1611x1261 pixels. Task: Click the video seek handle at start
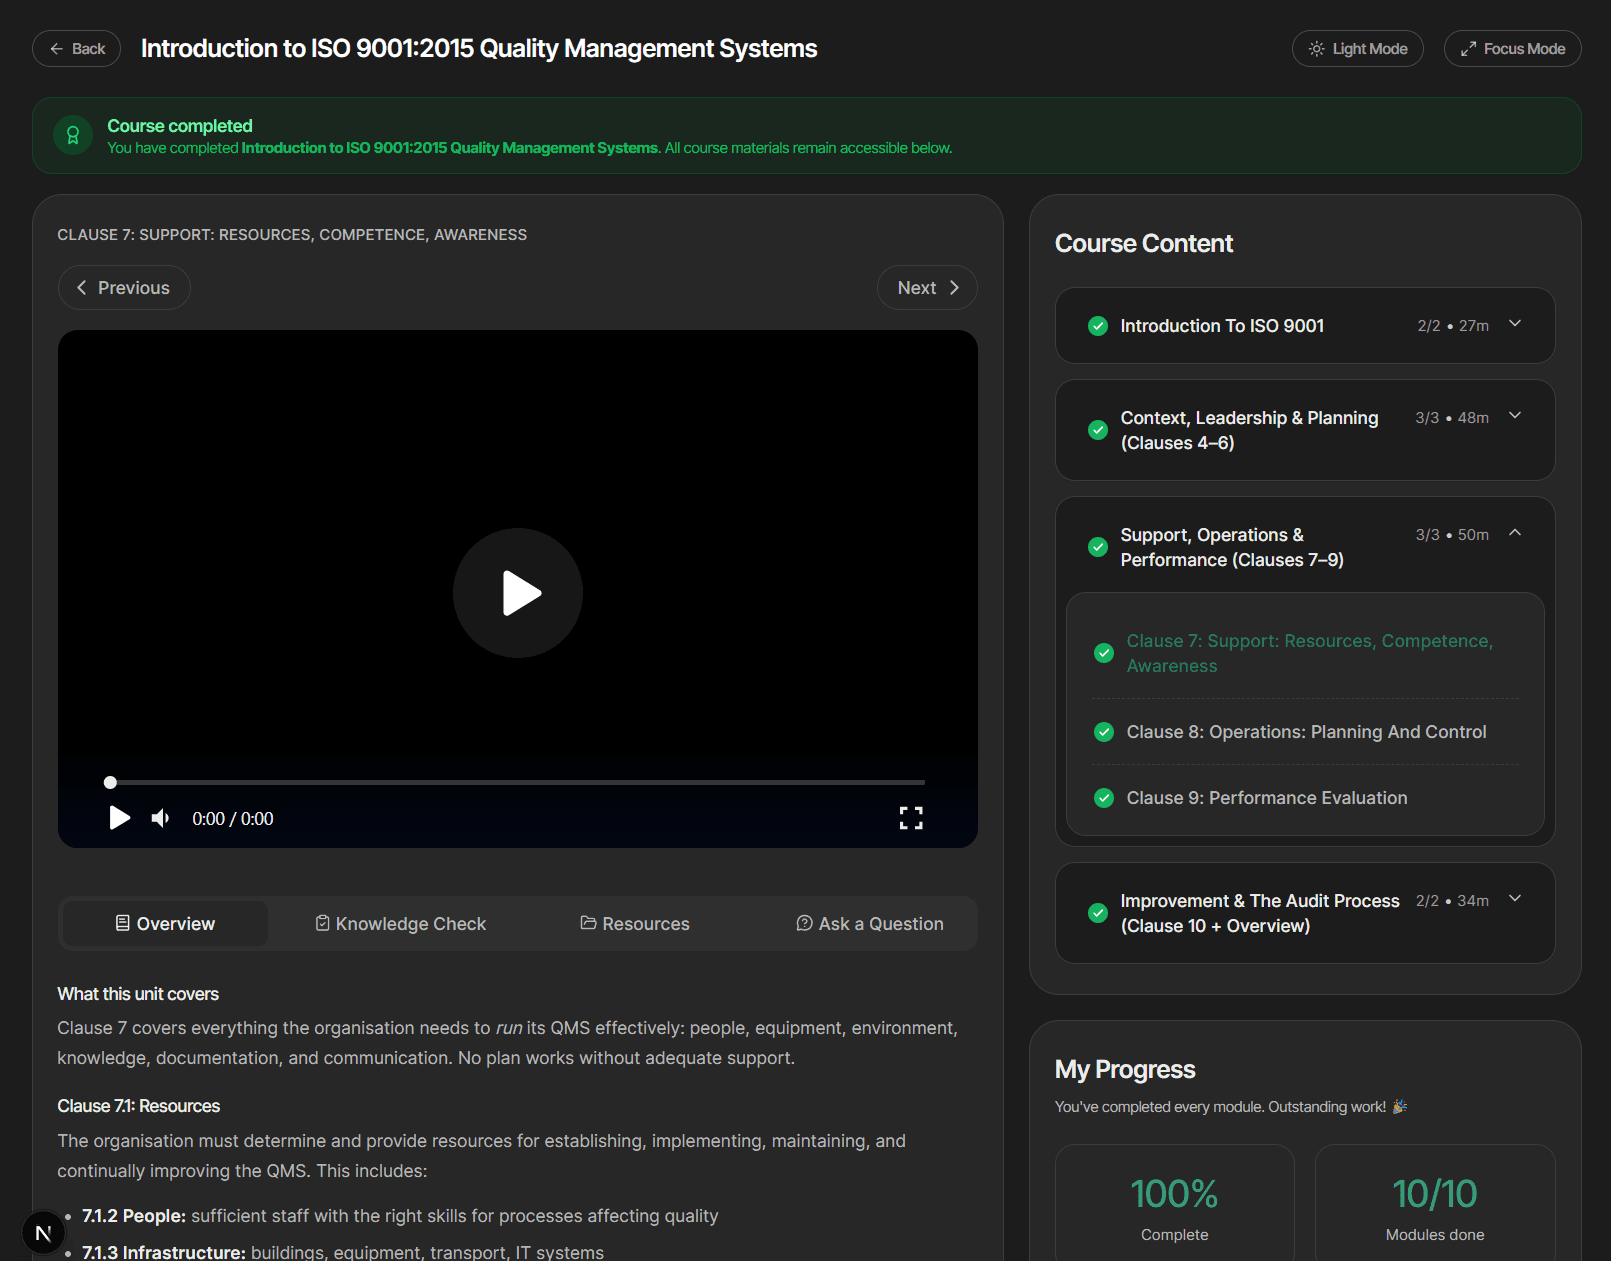tap(111, 782)
